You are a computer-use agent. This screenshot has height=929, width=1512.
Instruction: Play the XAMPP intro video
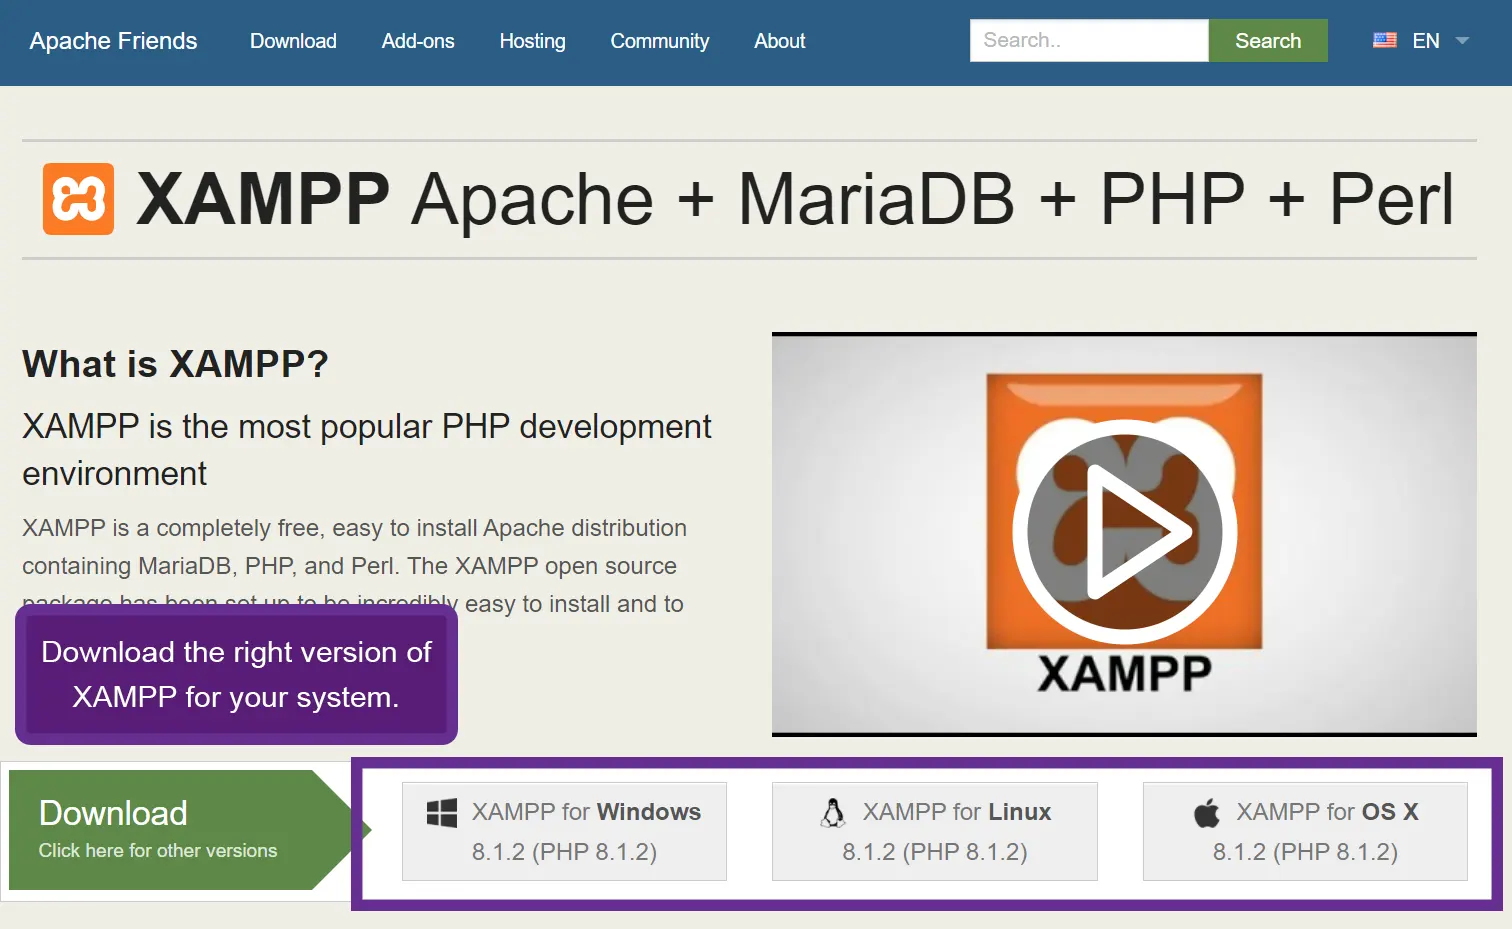1124,532
